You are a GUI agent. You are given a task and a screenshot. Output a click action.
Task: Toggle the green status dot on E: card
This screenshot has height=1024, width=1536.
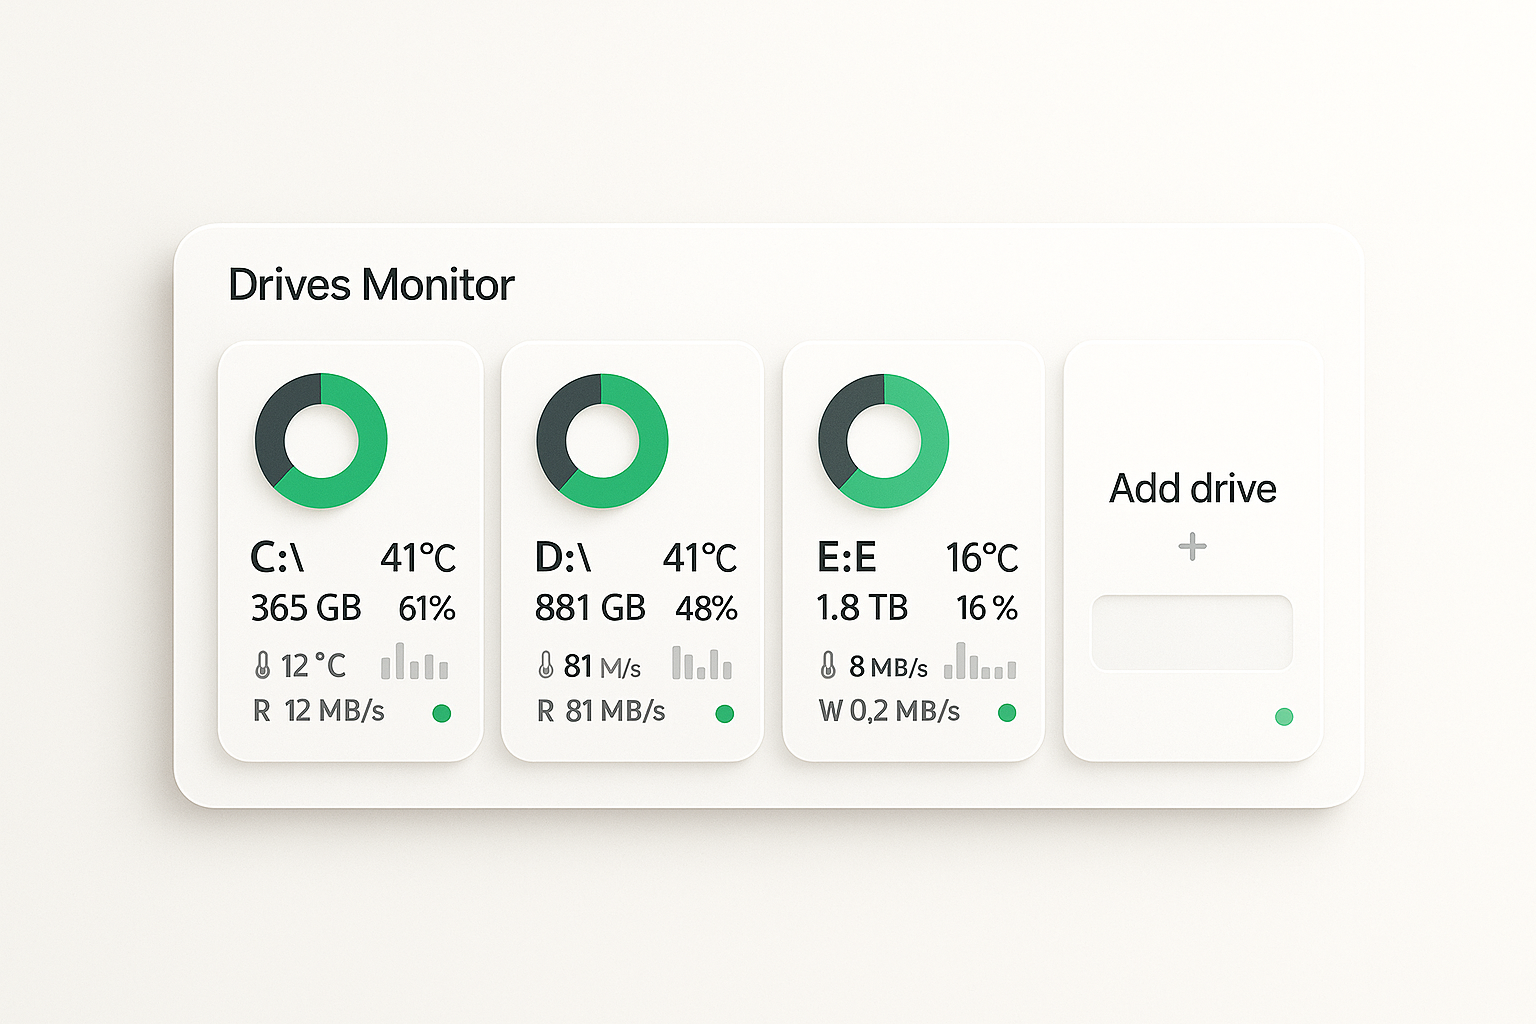[1007, 712]
